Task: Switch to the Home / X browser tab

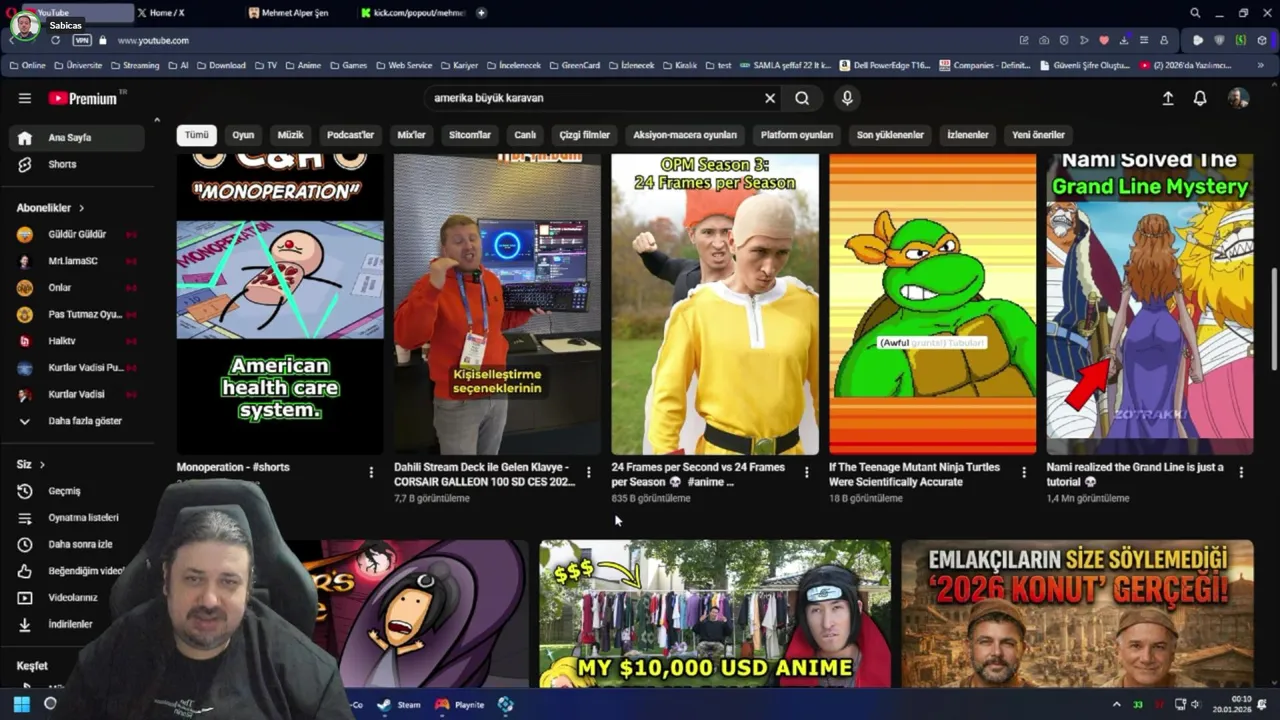Action: pos(187,13)
